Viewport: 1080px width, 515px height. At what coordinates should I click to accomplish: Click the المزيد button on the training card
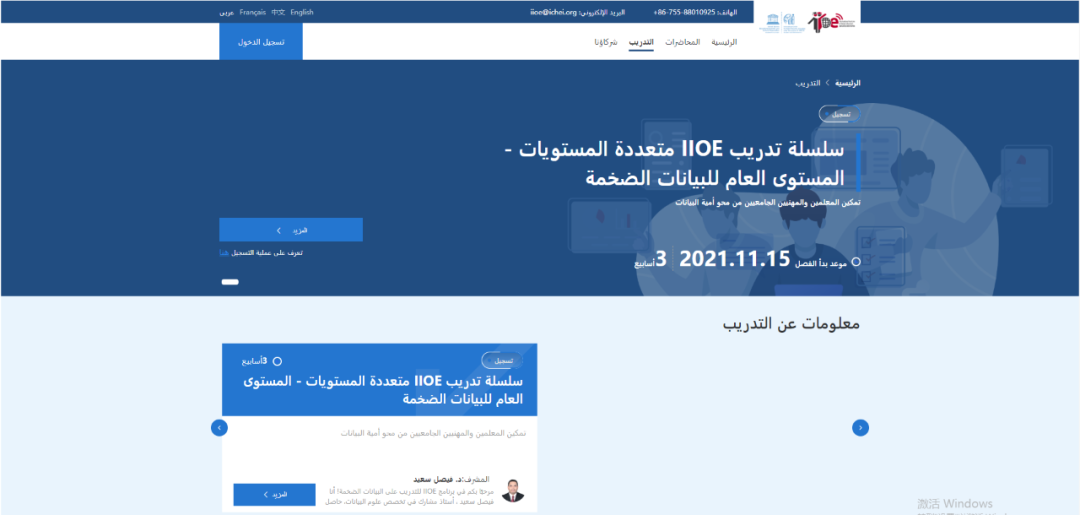point(274,494)
